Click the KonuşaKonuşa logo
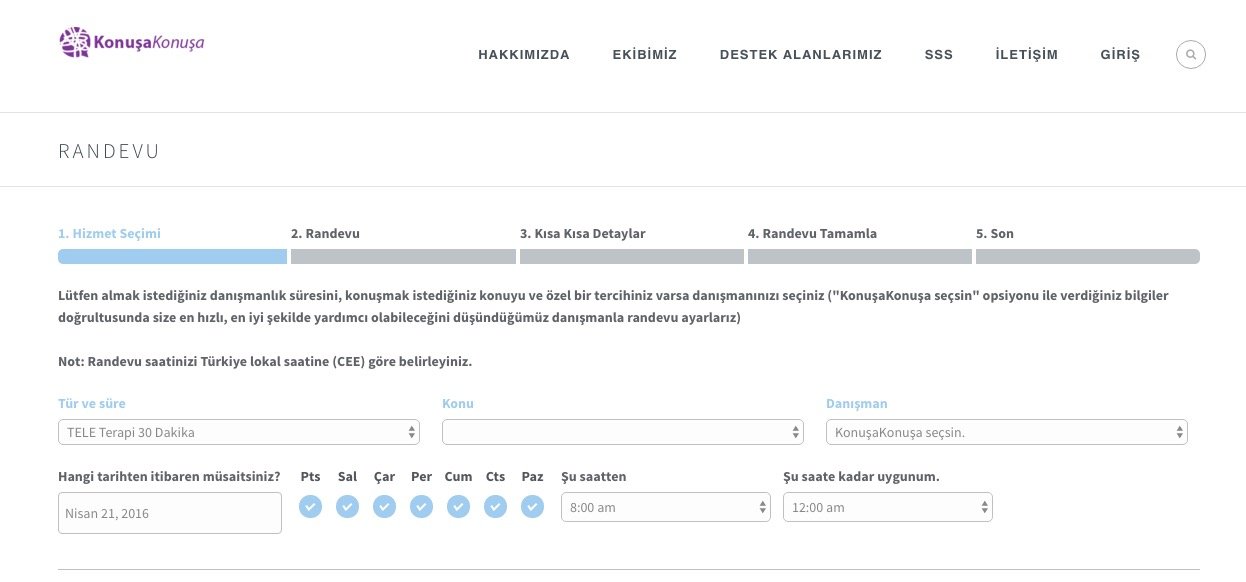 click(132, 43)
